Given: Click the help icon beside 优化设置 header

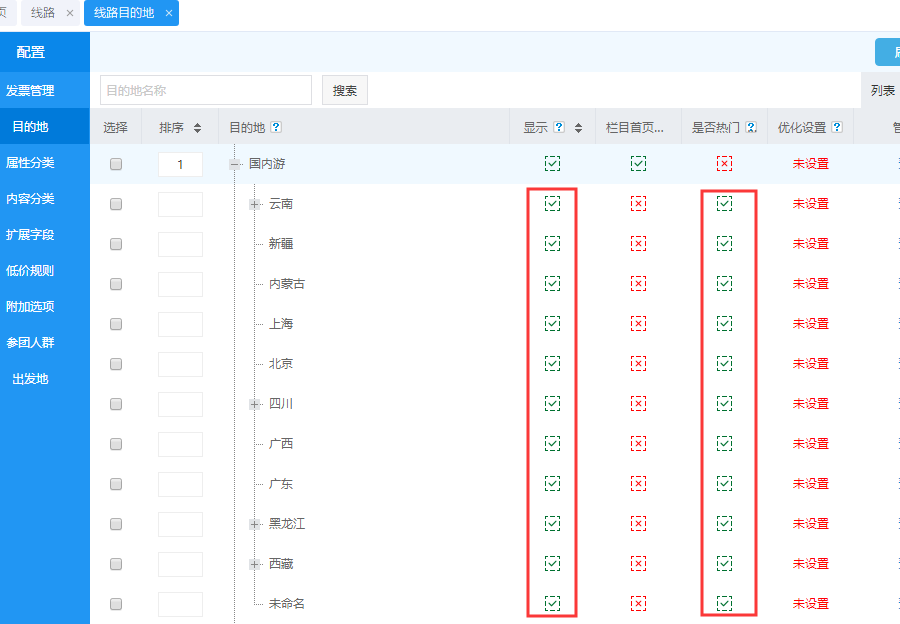Looking at the screenshot, I should point(836,128).
